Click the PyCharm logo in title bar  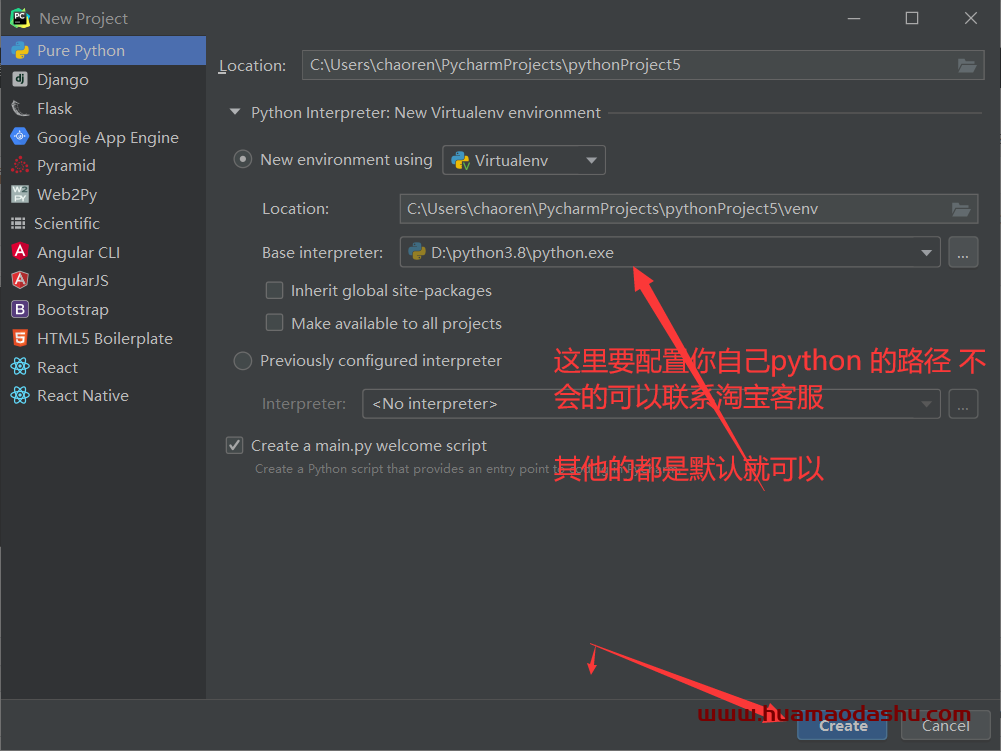coord(20,18)
